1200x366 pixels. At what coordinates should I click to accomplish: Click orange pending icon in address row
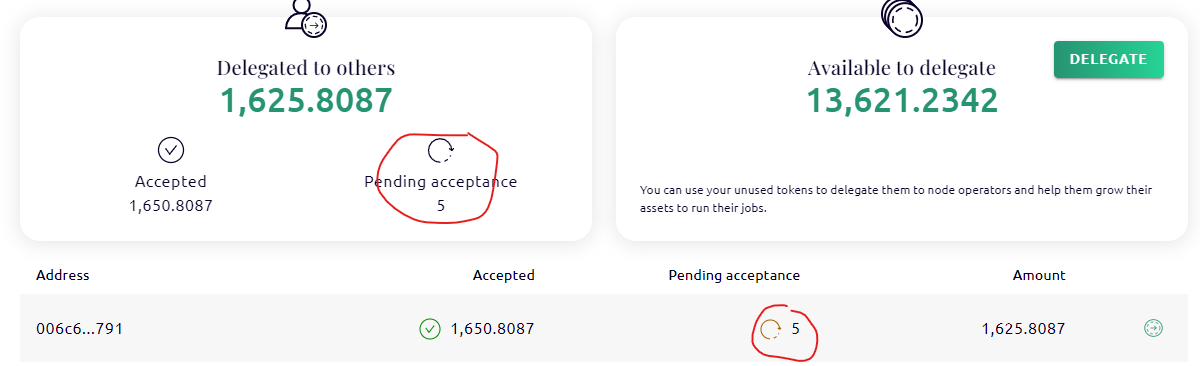(x=771, y=328)
